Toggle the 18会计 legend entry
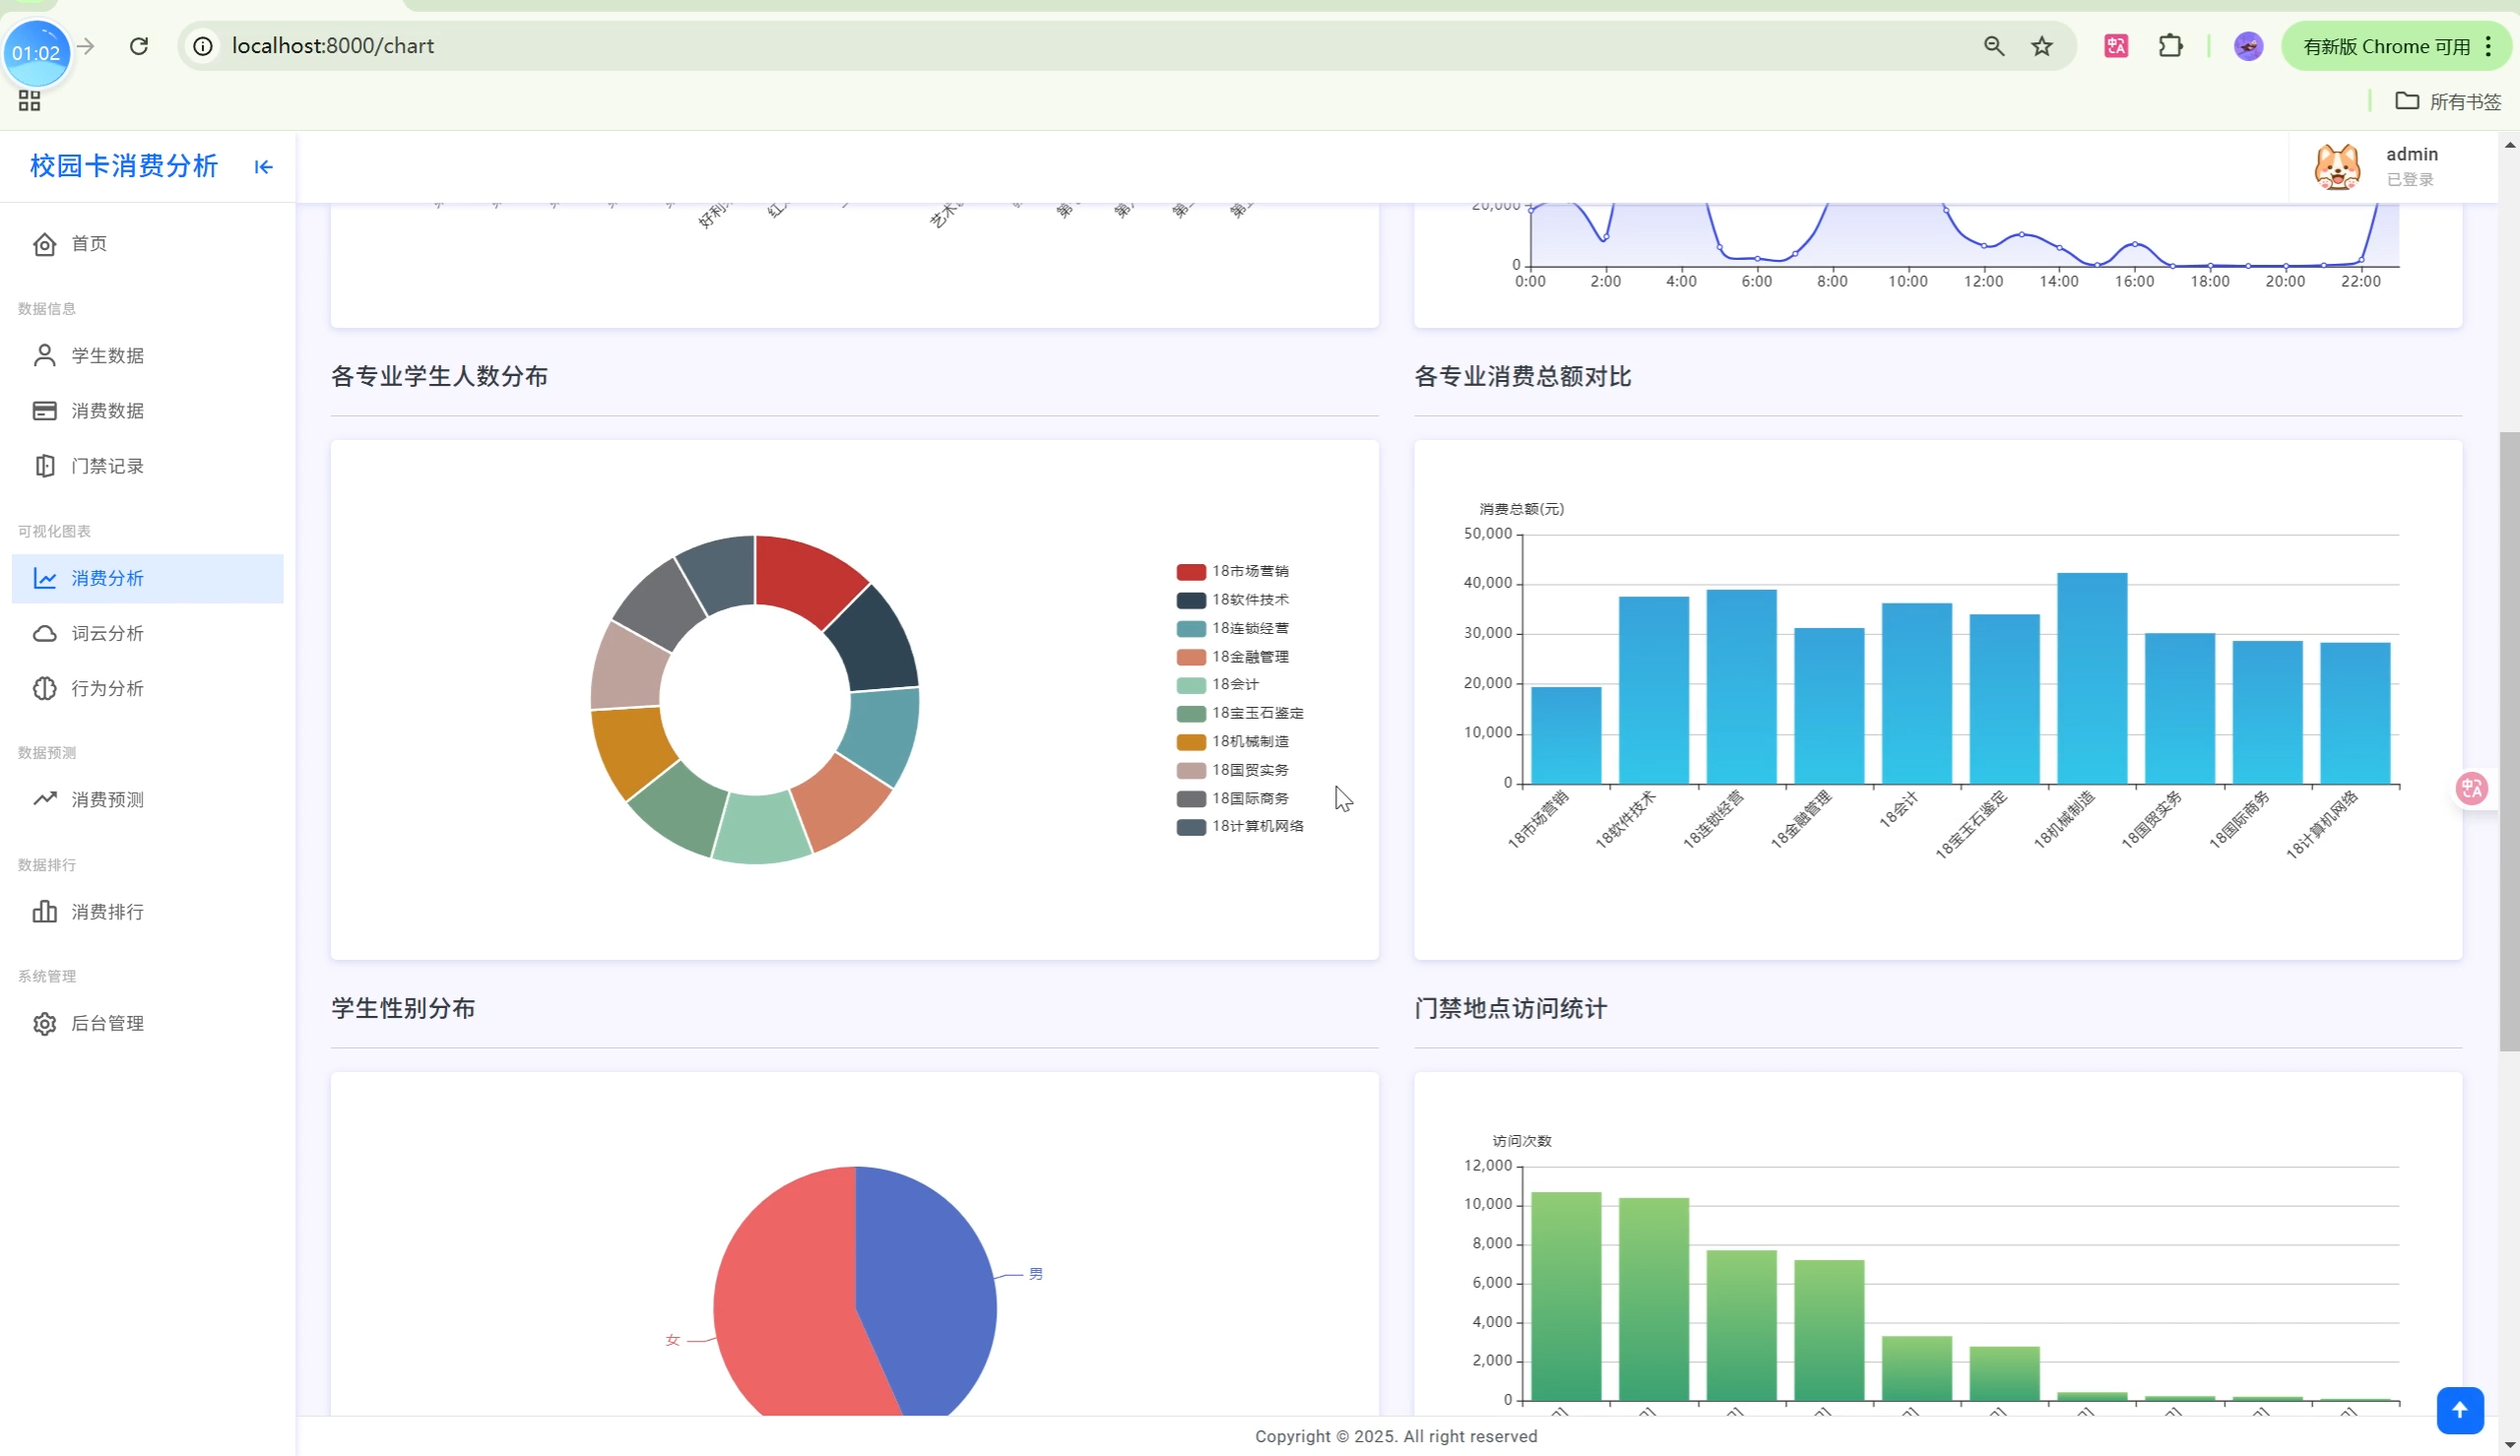This screenshot has height=1456, width=2520. click(1235, 685)
